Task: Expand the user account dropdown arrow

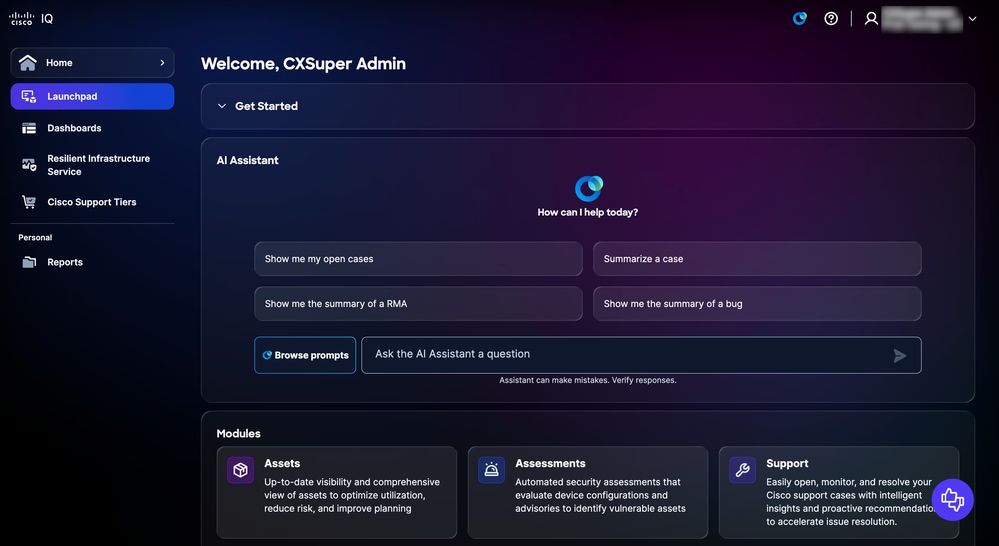Action: tap(972, 19)
